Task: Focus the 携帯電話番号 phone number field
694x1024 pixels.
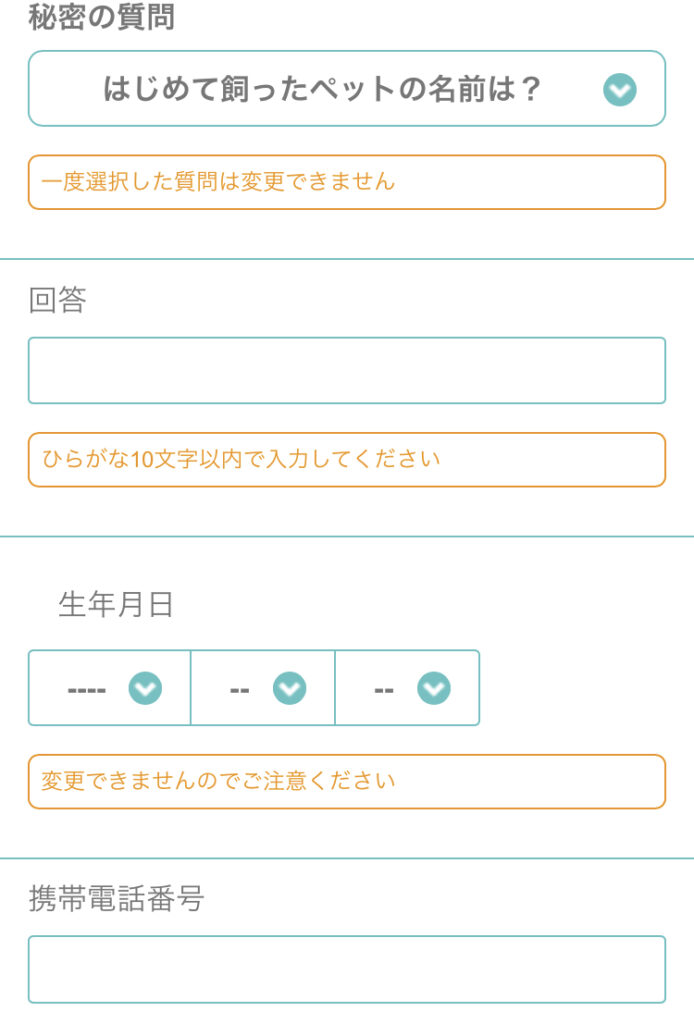Action: coord(347,969)
